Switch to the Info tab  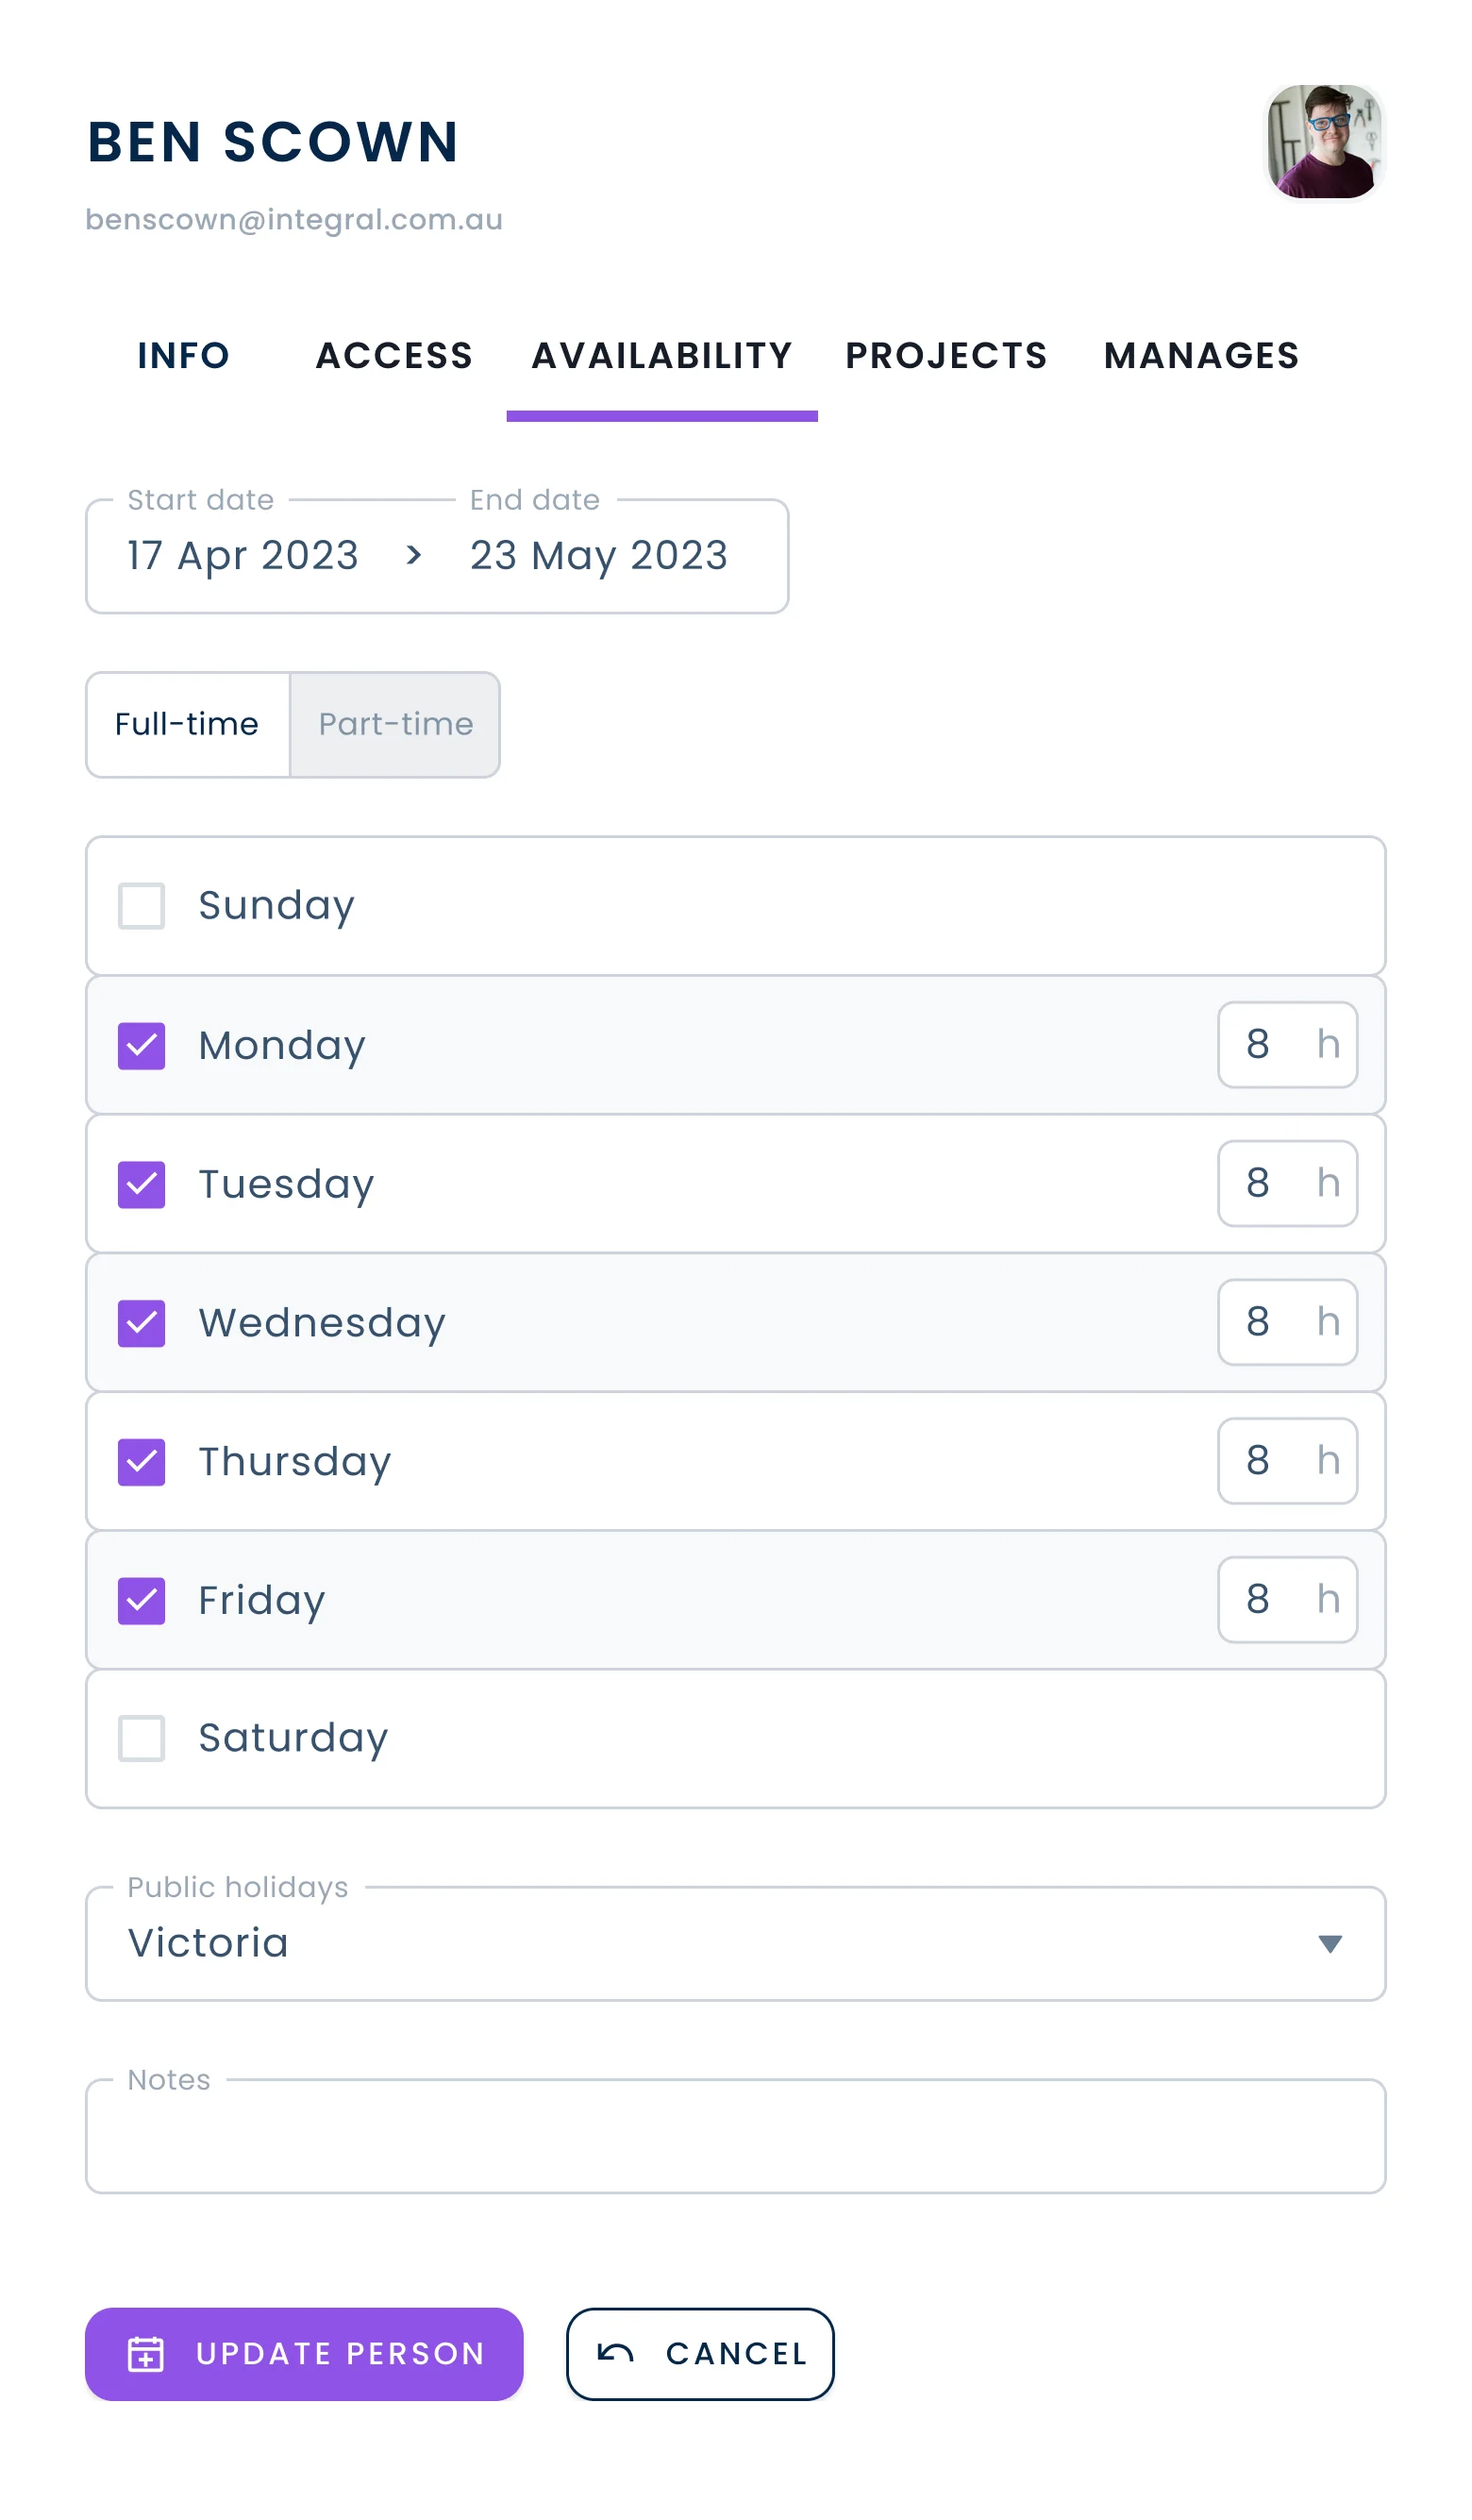coord(184,356)
